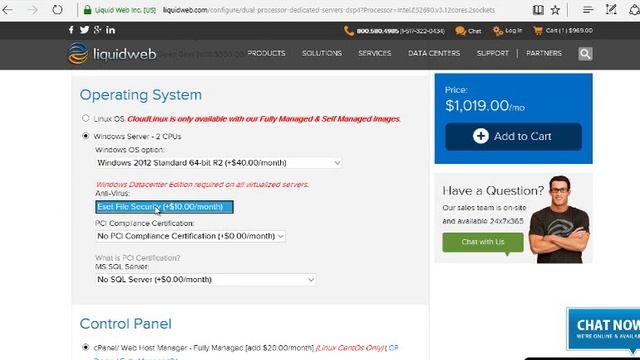640x360 pixels.
Task: Open the Anti-Virus Eset File Security dropdown
Action: [x=164, y=207]
